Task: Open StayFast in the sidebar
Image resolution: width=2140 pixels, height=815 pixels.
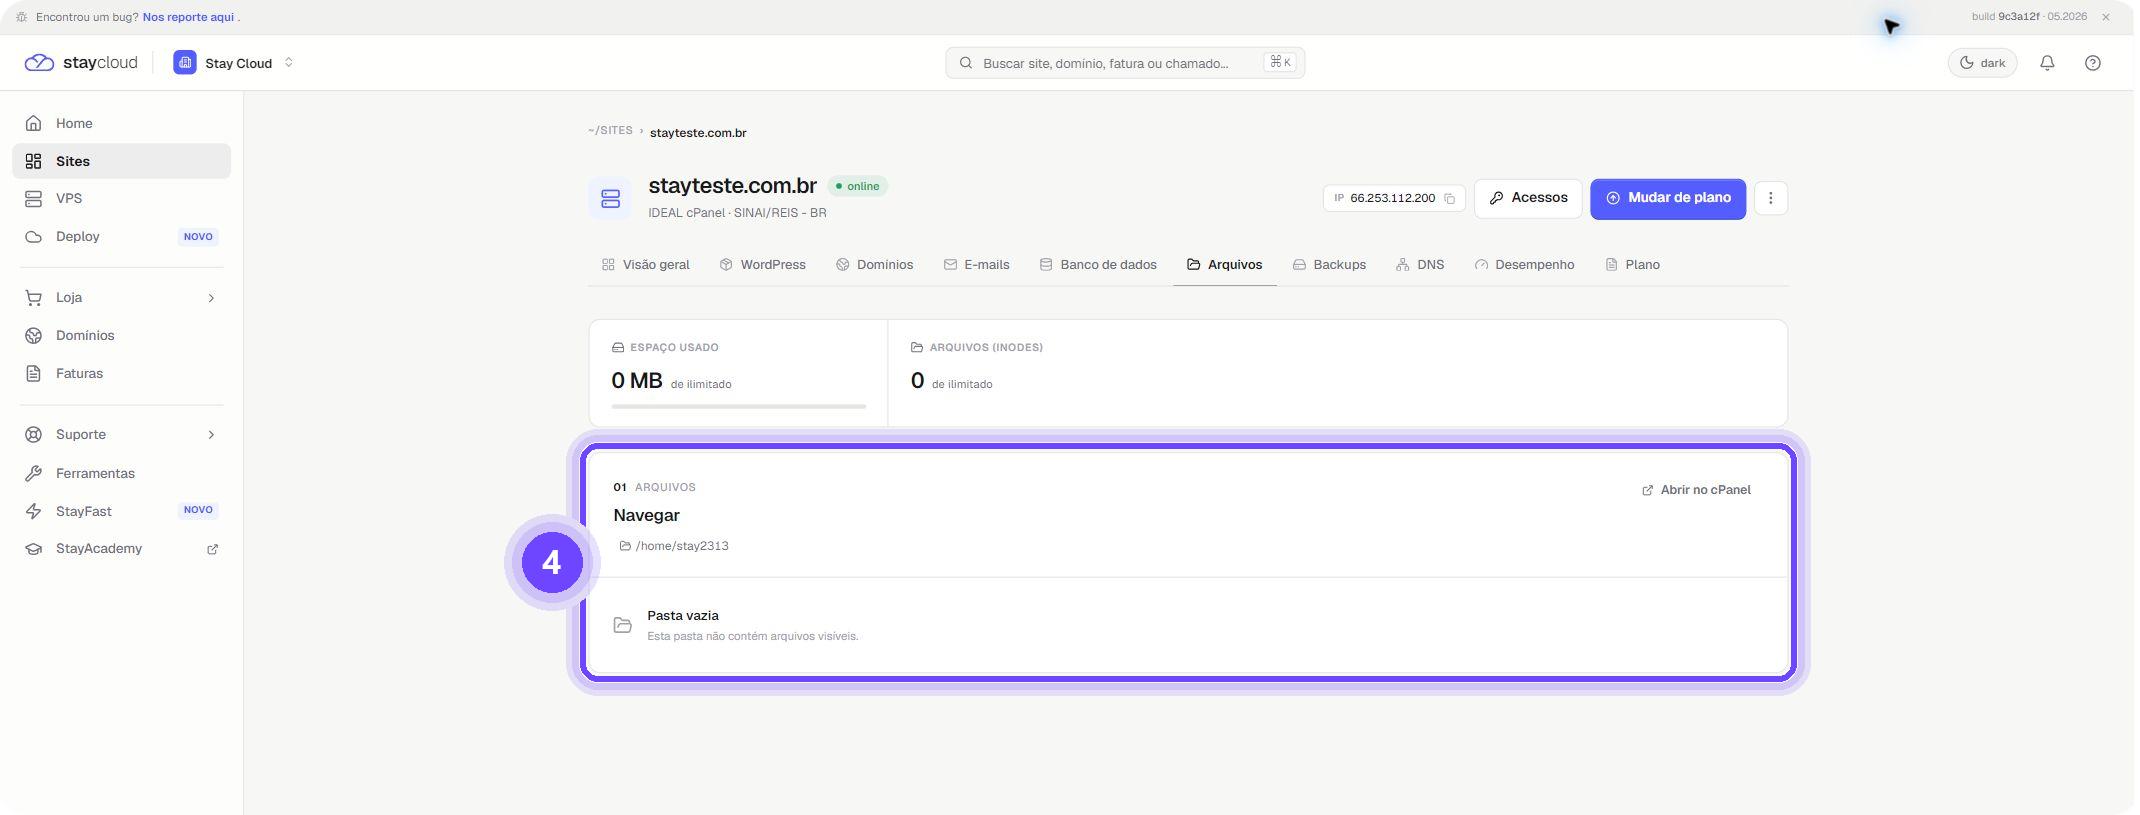Action: pos(122,511)
